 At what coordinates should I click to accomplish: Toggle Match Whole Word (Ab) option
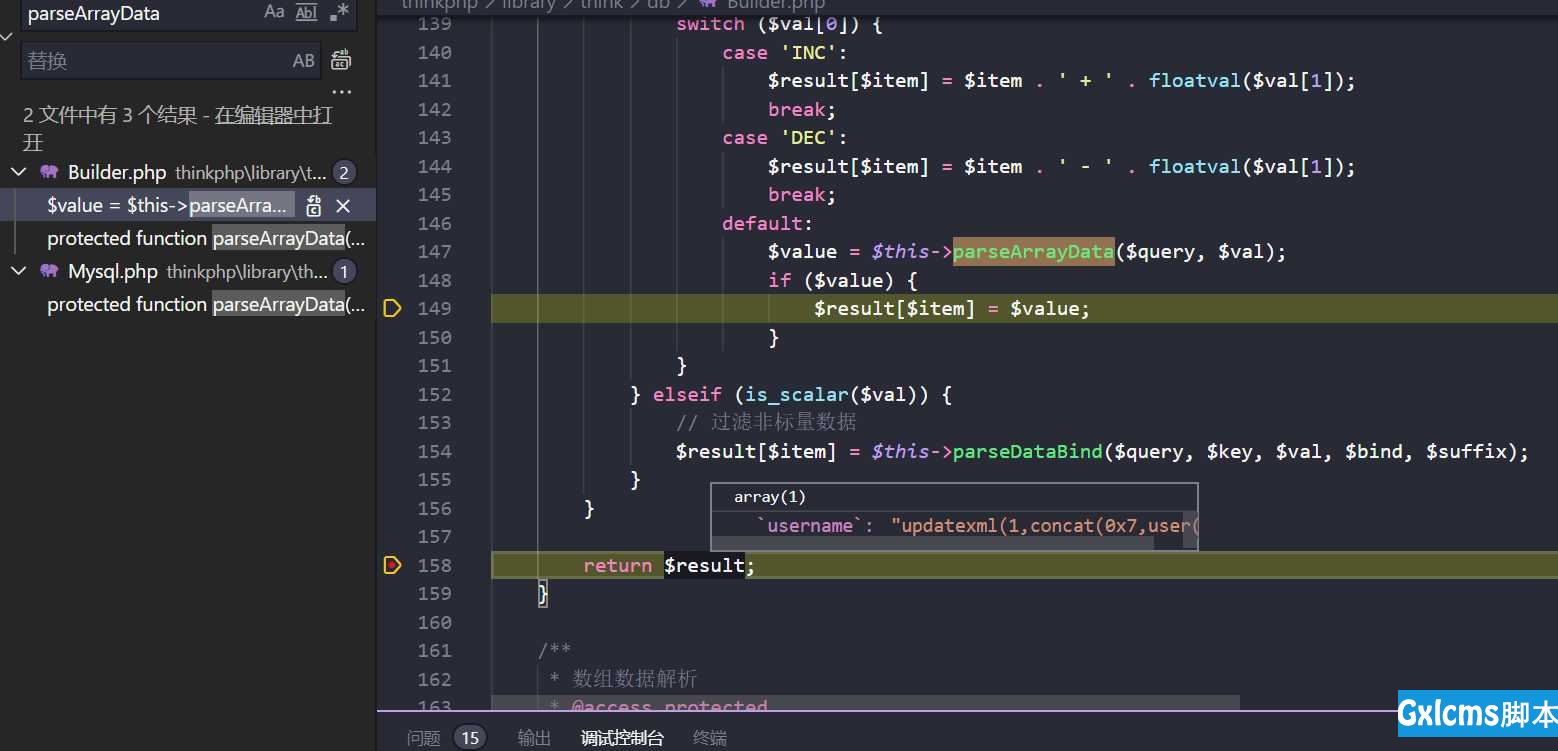tap(307, 12)
